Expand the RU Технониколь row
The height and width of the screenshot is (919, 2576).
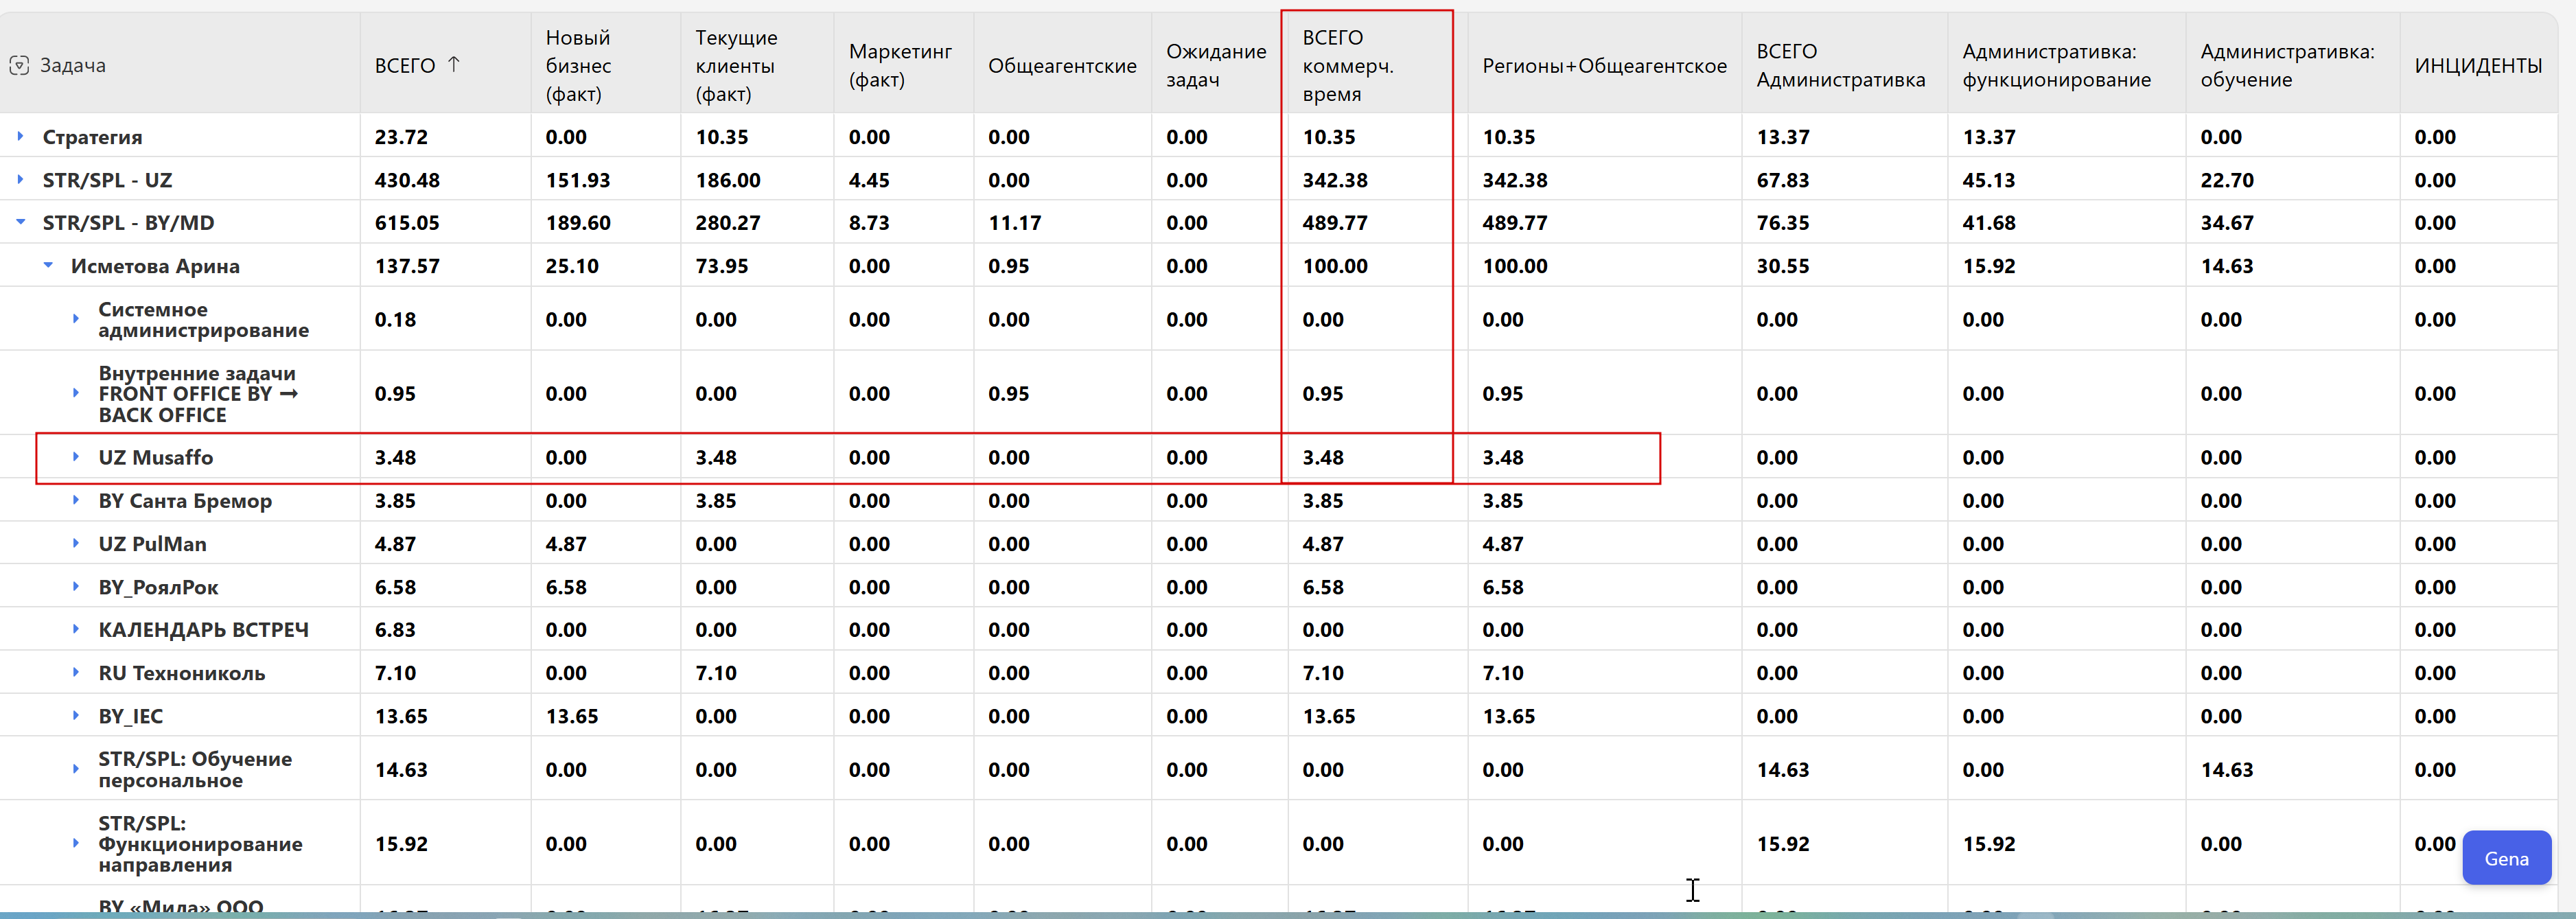coord(76,672)
